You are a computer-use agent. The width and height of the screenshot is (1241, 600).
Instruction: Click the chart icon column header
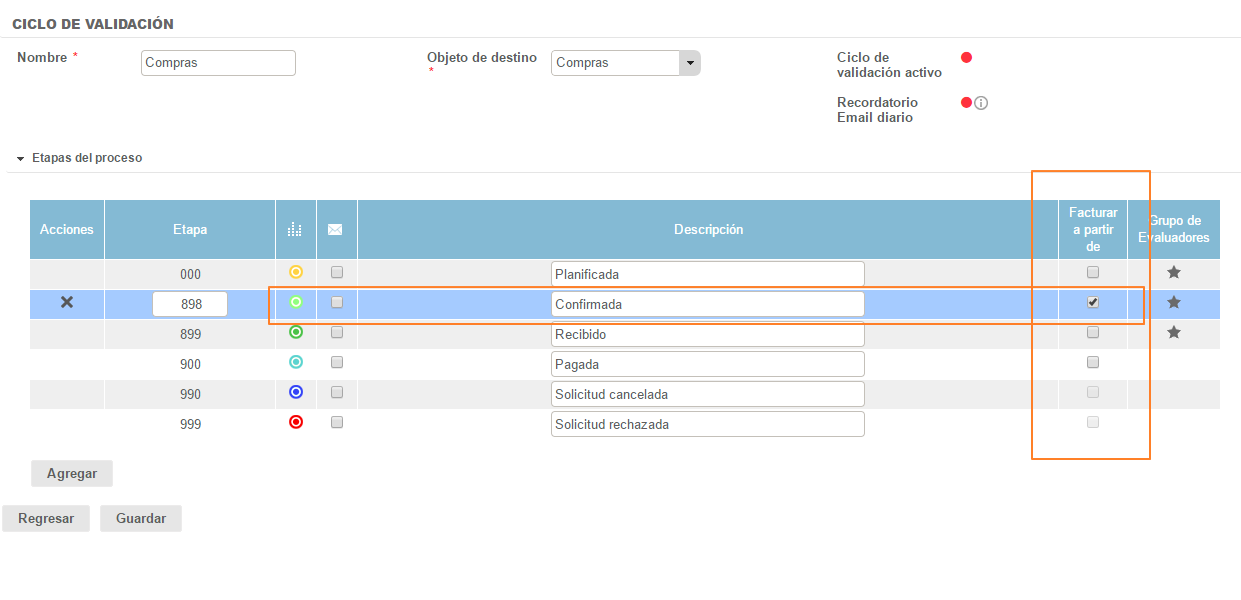[x=294, y=230]
